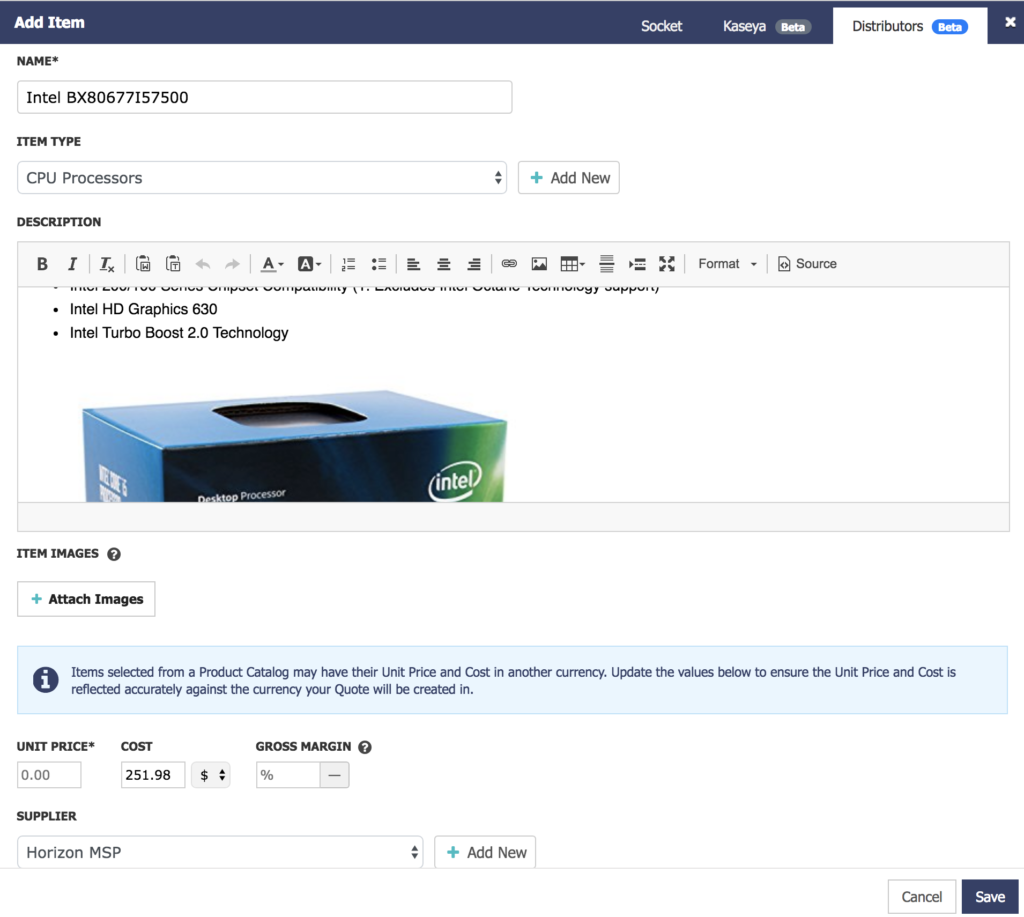Click the Intel processor box image in description

(294, 446)
